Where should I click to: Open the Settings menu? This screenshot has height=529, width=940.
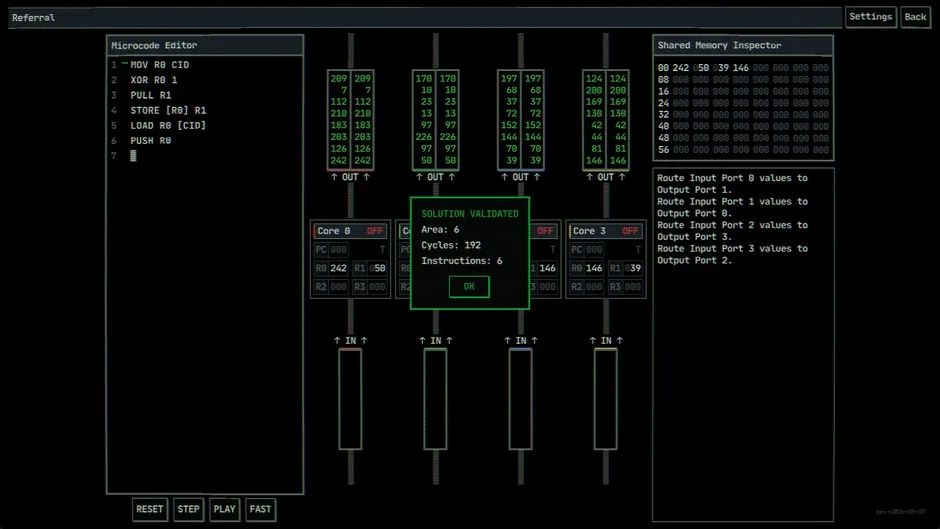[x=870, y=17]
